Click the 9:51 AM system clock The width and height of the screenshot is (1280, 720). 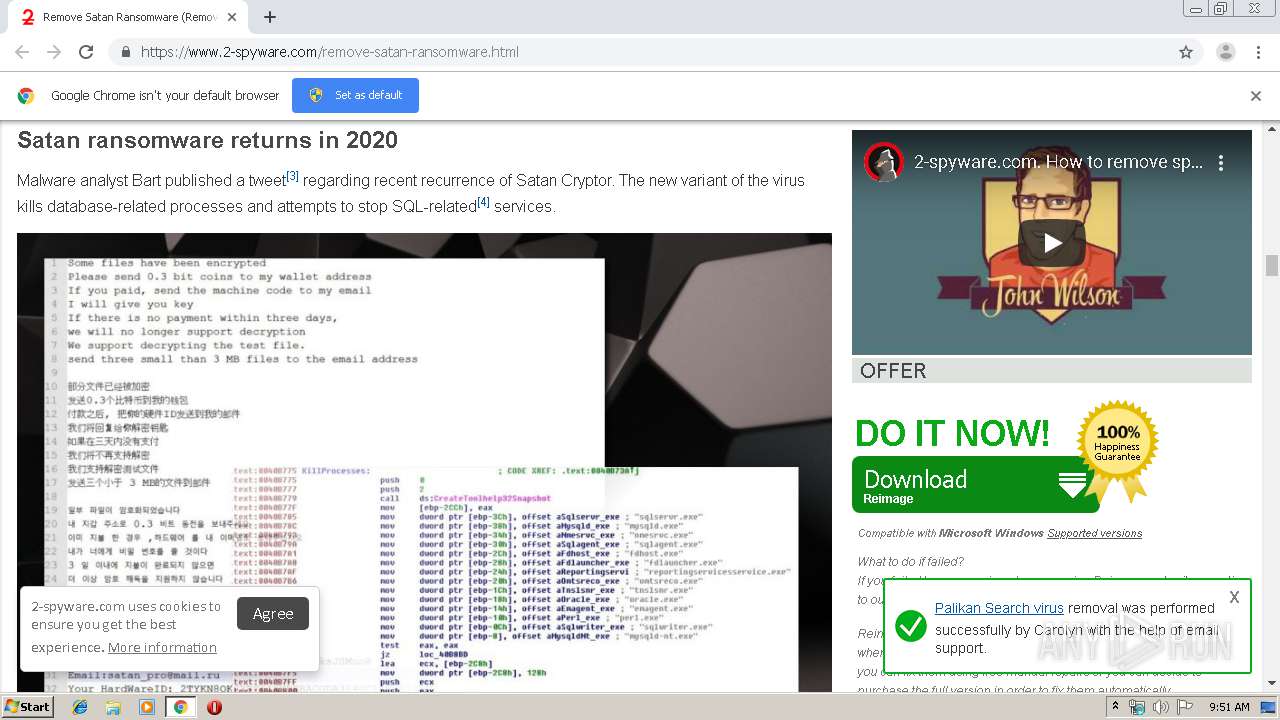pos(1229,707)
